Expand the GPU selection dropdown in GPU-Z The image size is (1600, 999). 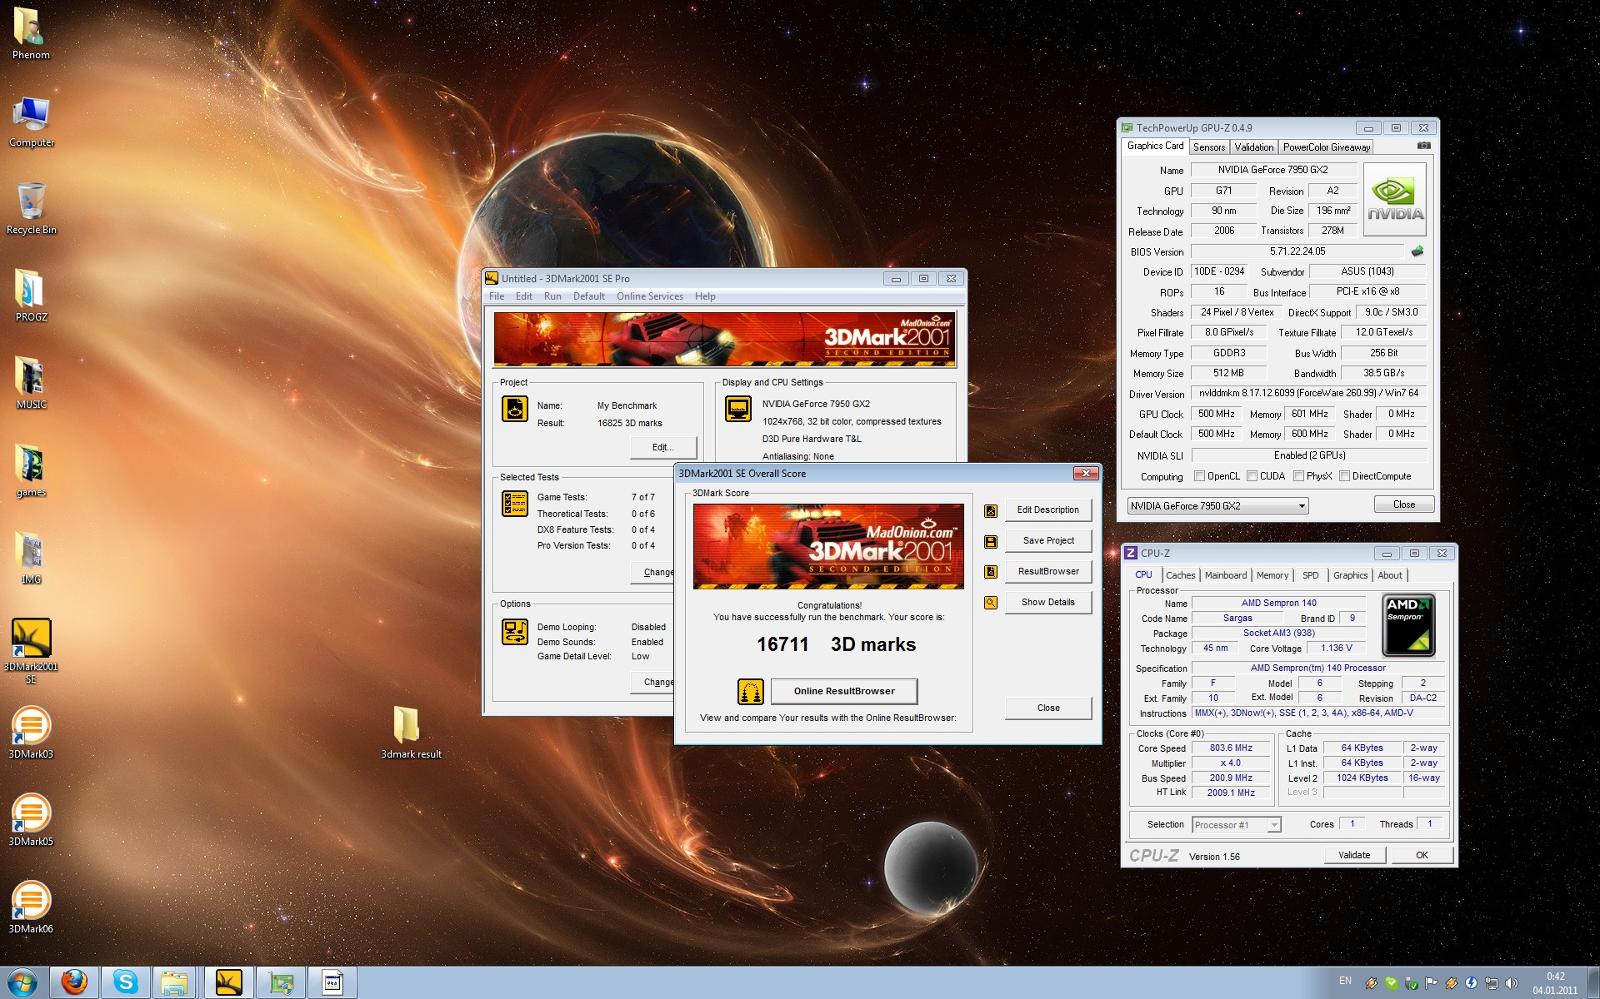[1301, 506]
